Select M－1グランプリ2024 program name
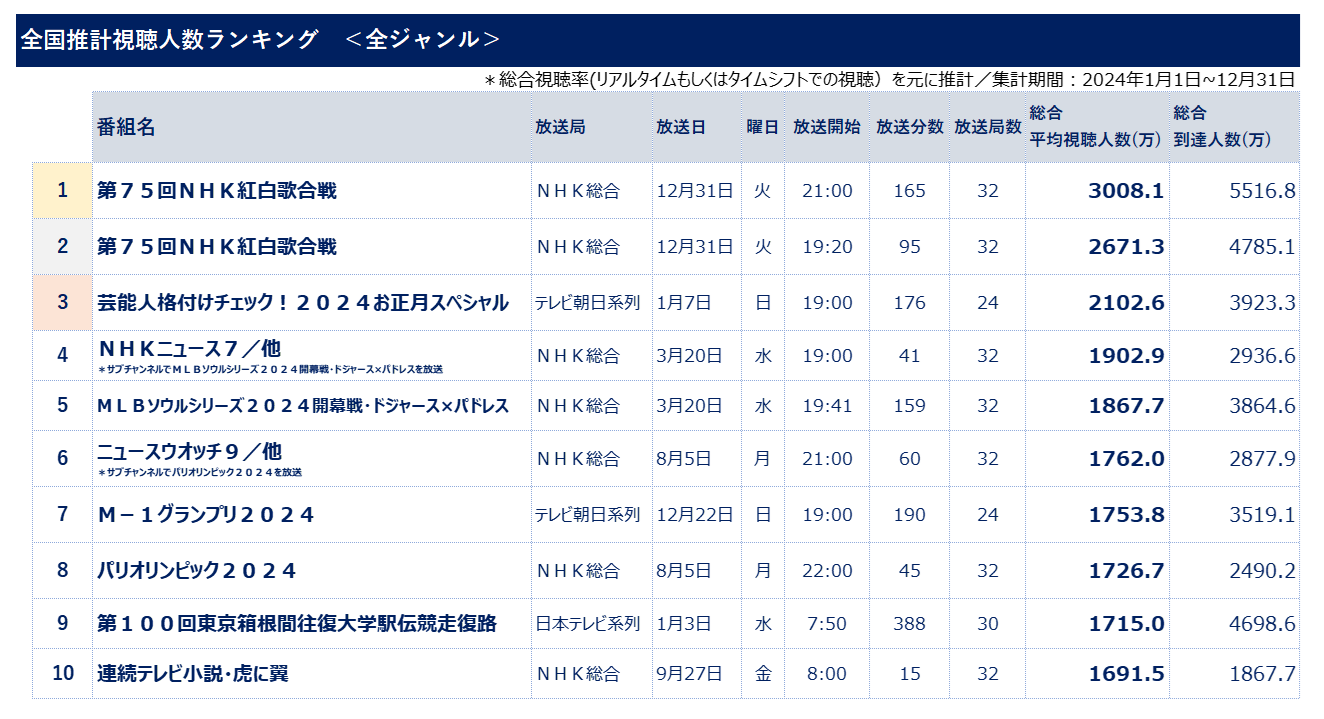Screen dimensions: 1324x719 206,514
